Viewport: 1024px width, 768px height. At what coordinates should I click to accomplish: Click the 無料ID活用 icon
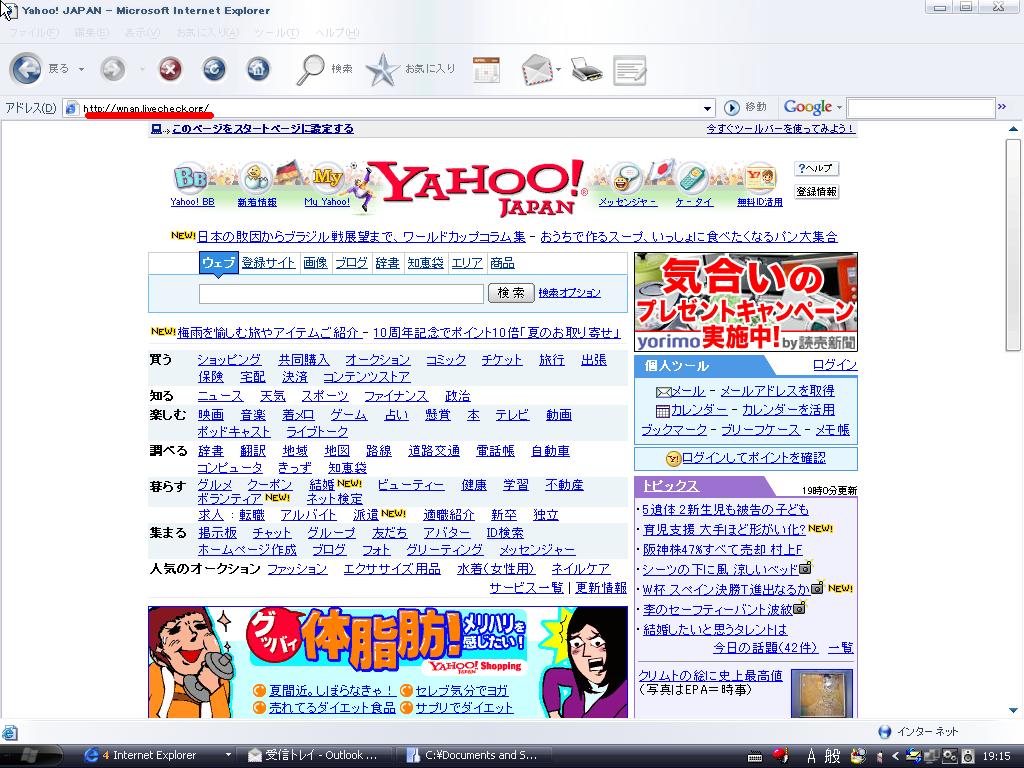760,178
